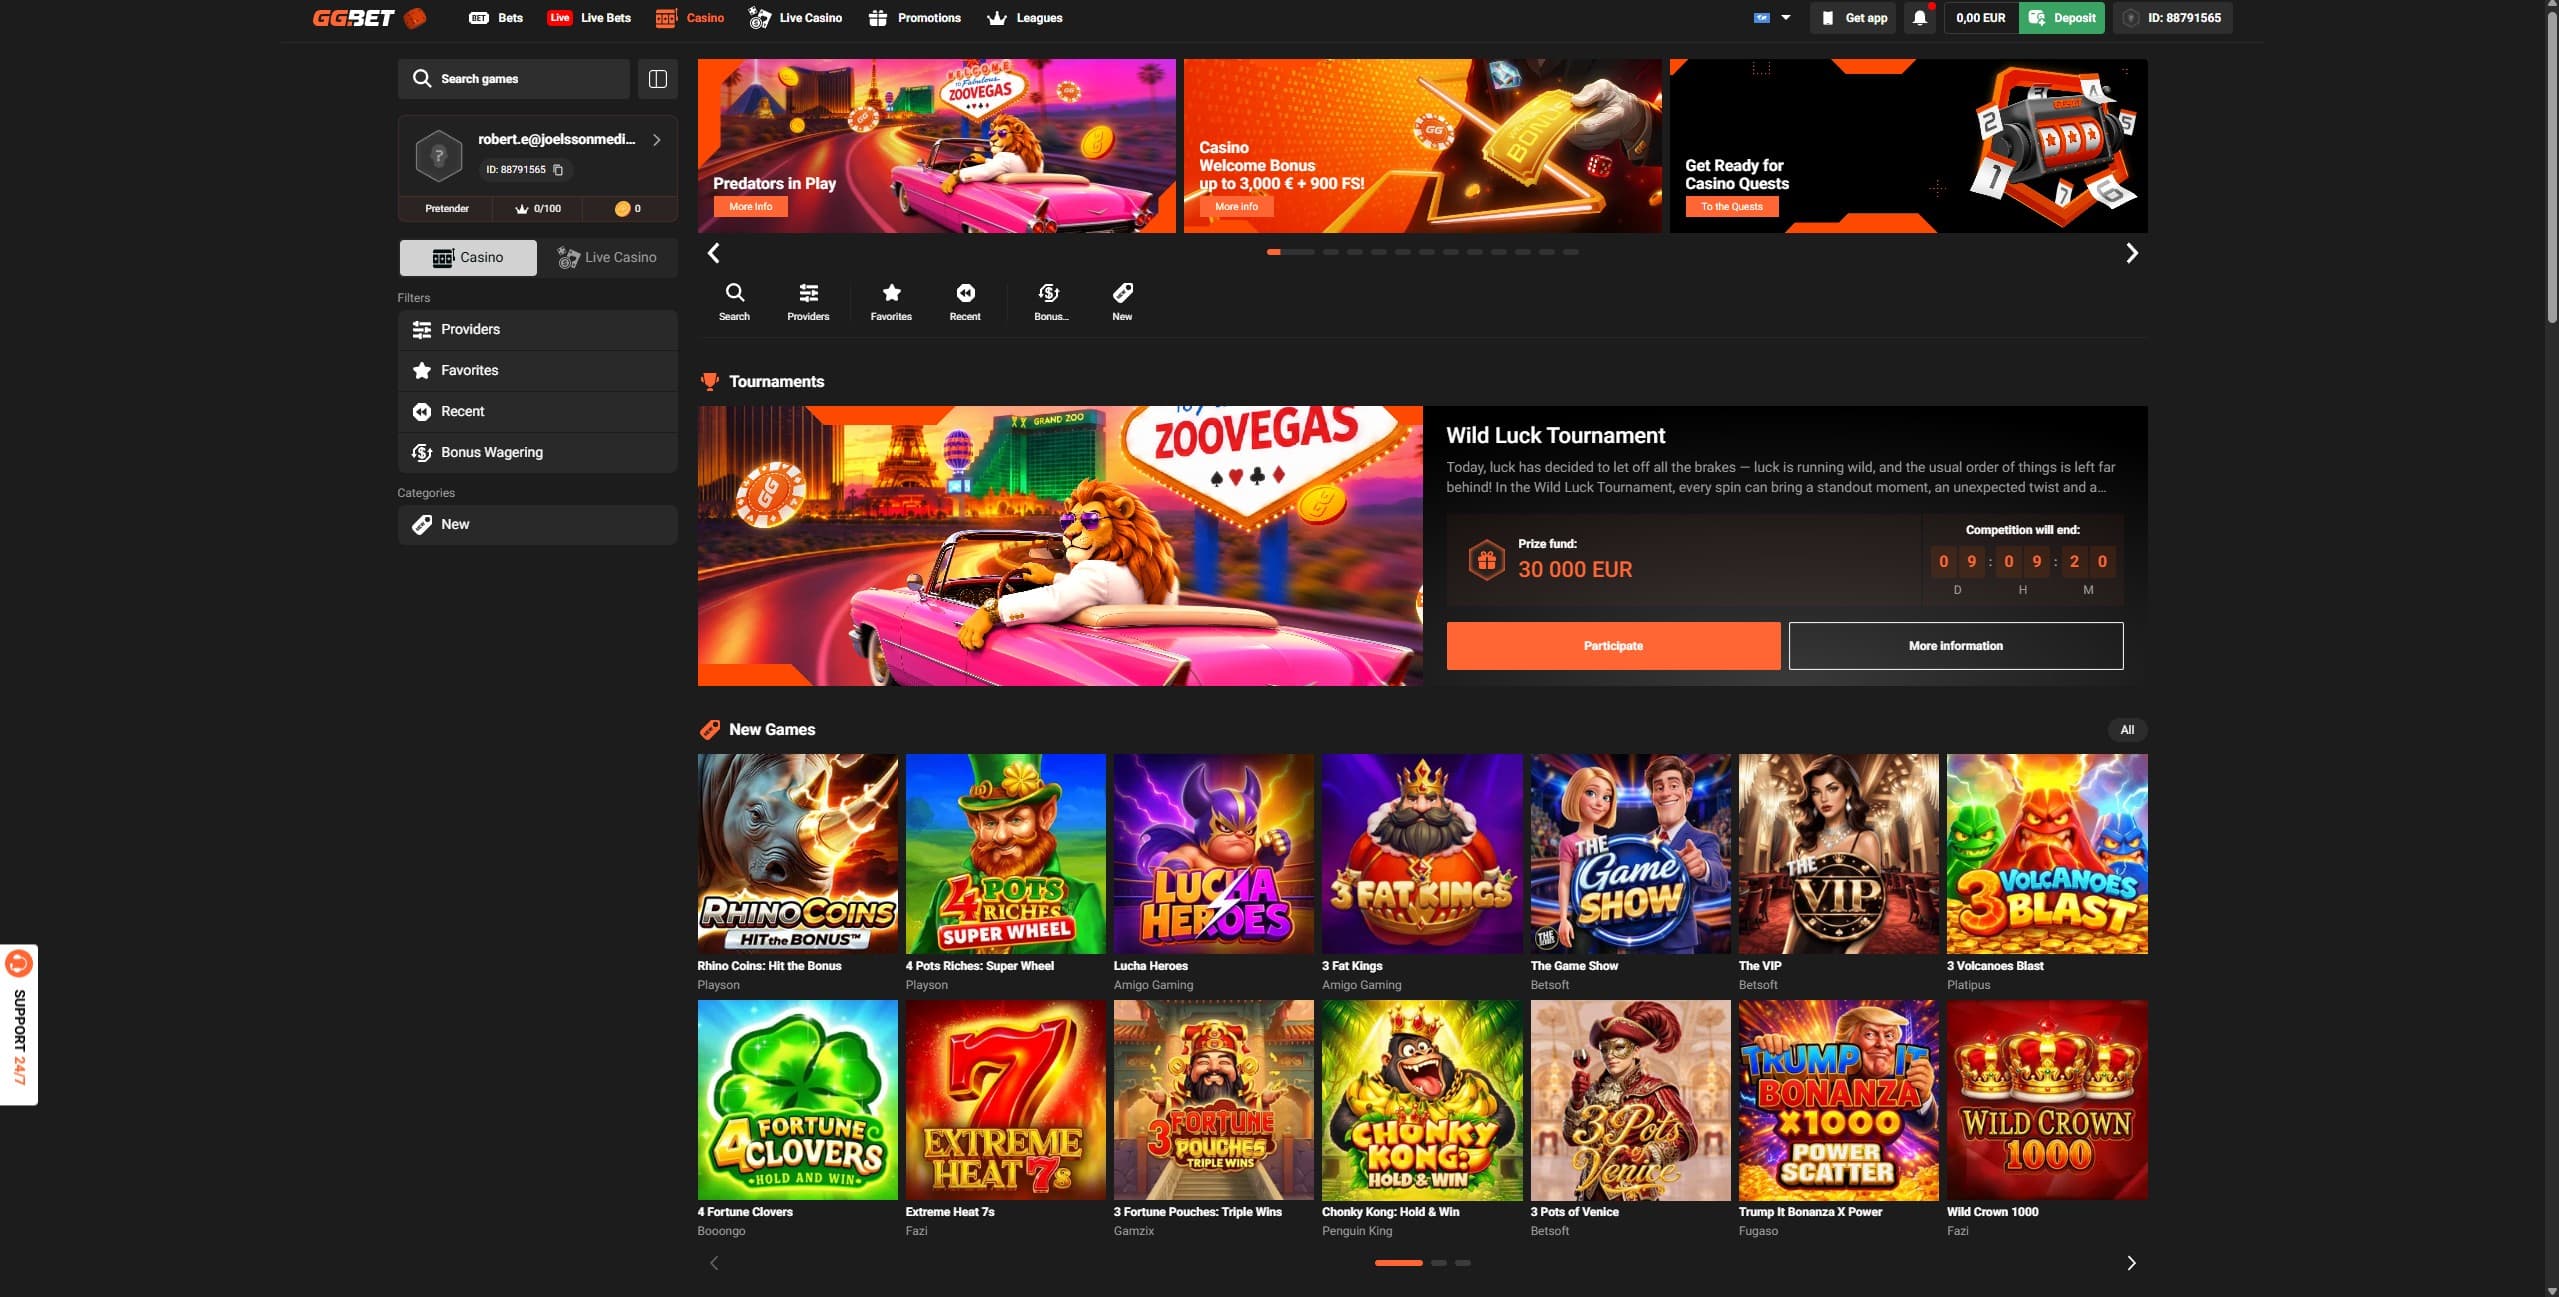
Task: Click the Search games input field
Action: (x=514, y=79)
